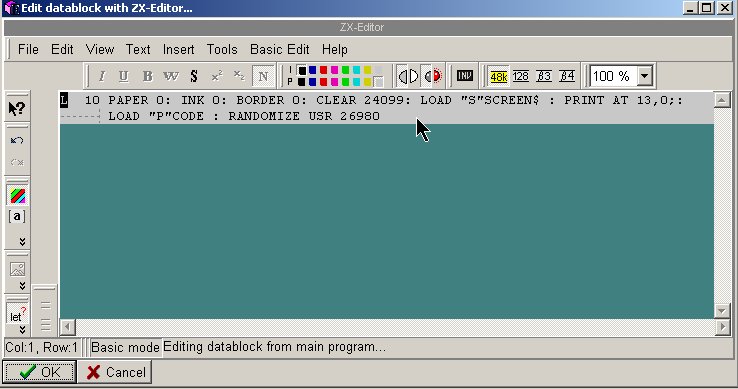Open the Insert menu
The width and height of the screenshot is (738, 389).
click(x=178, y=49)
